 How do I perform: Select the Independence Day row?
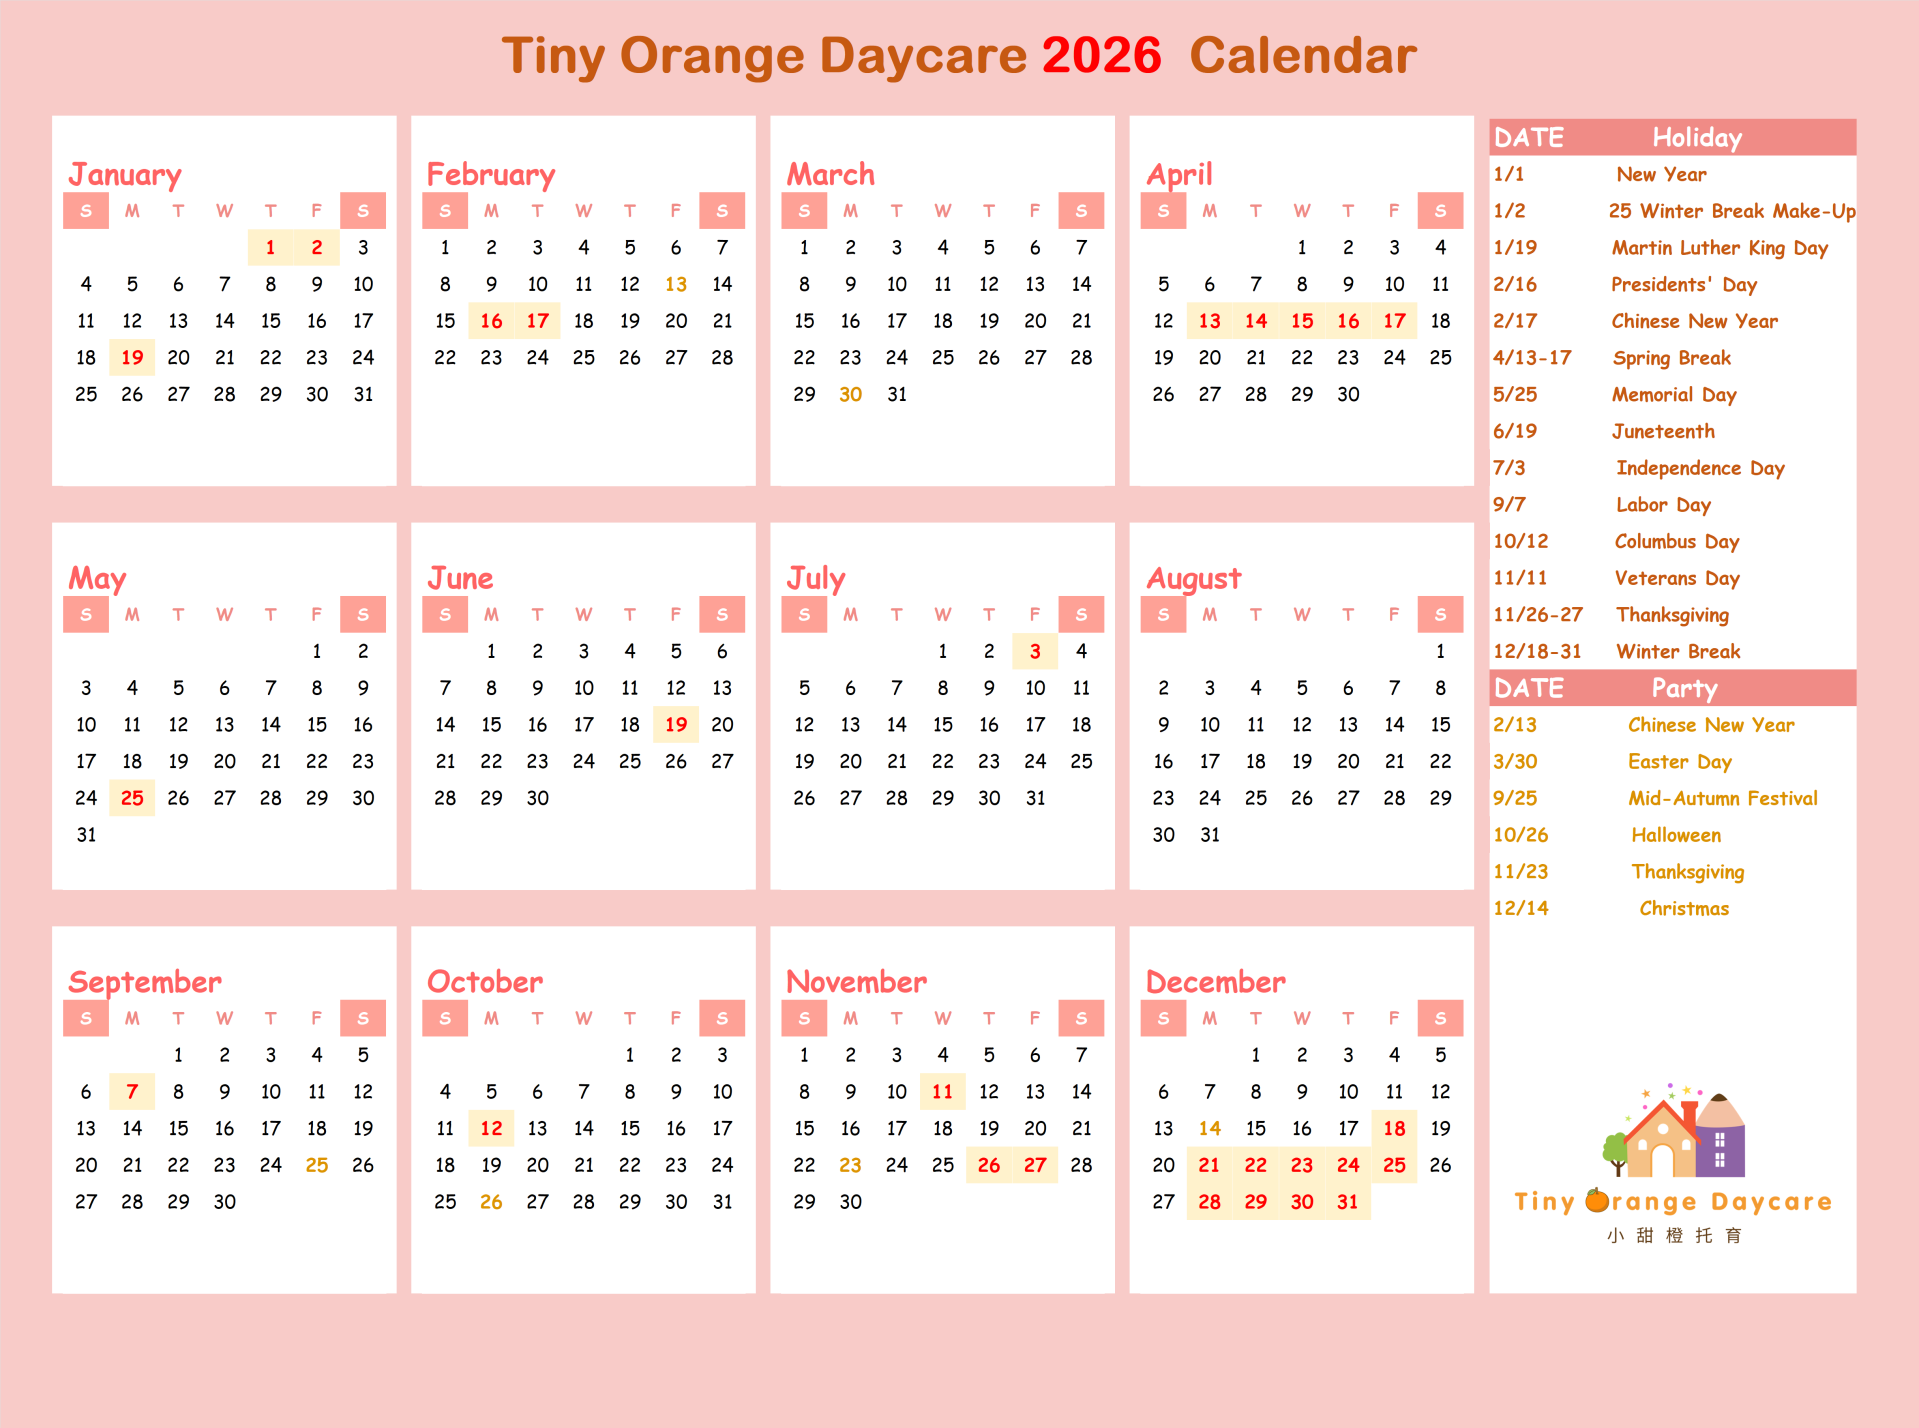click(1672, 468)
